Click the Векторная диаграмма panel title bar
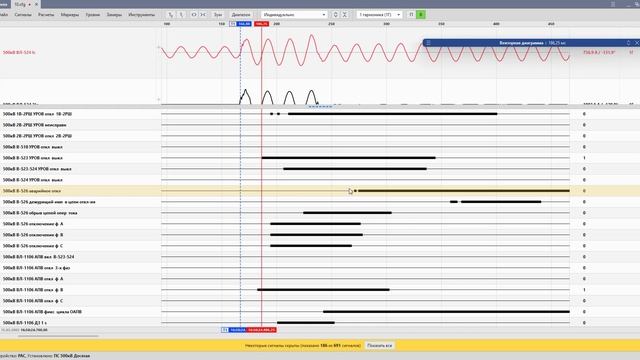 [x=531, y=43]
